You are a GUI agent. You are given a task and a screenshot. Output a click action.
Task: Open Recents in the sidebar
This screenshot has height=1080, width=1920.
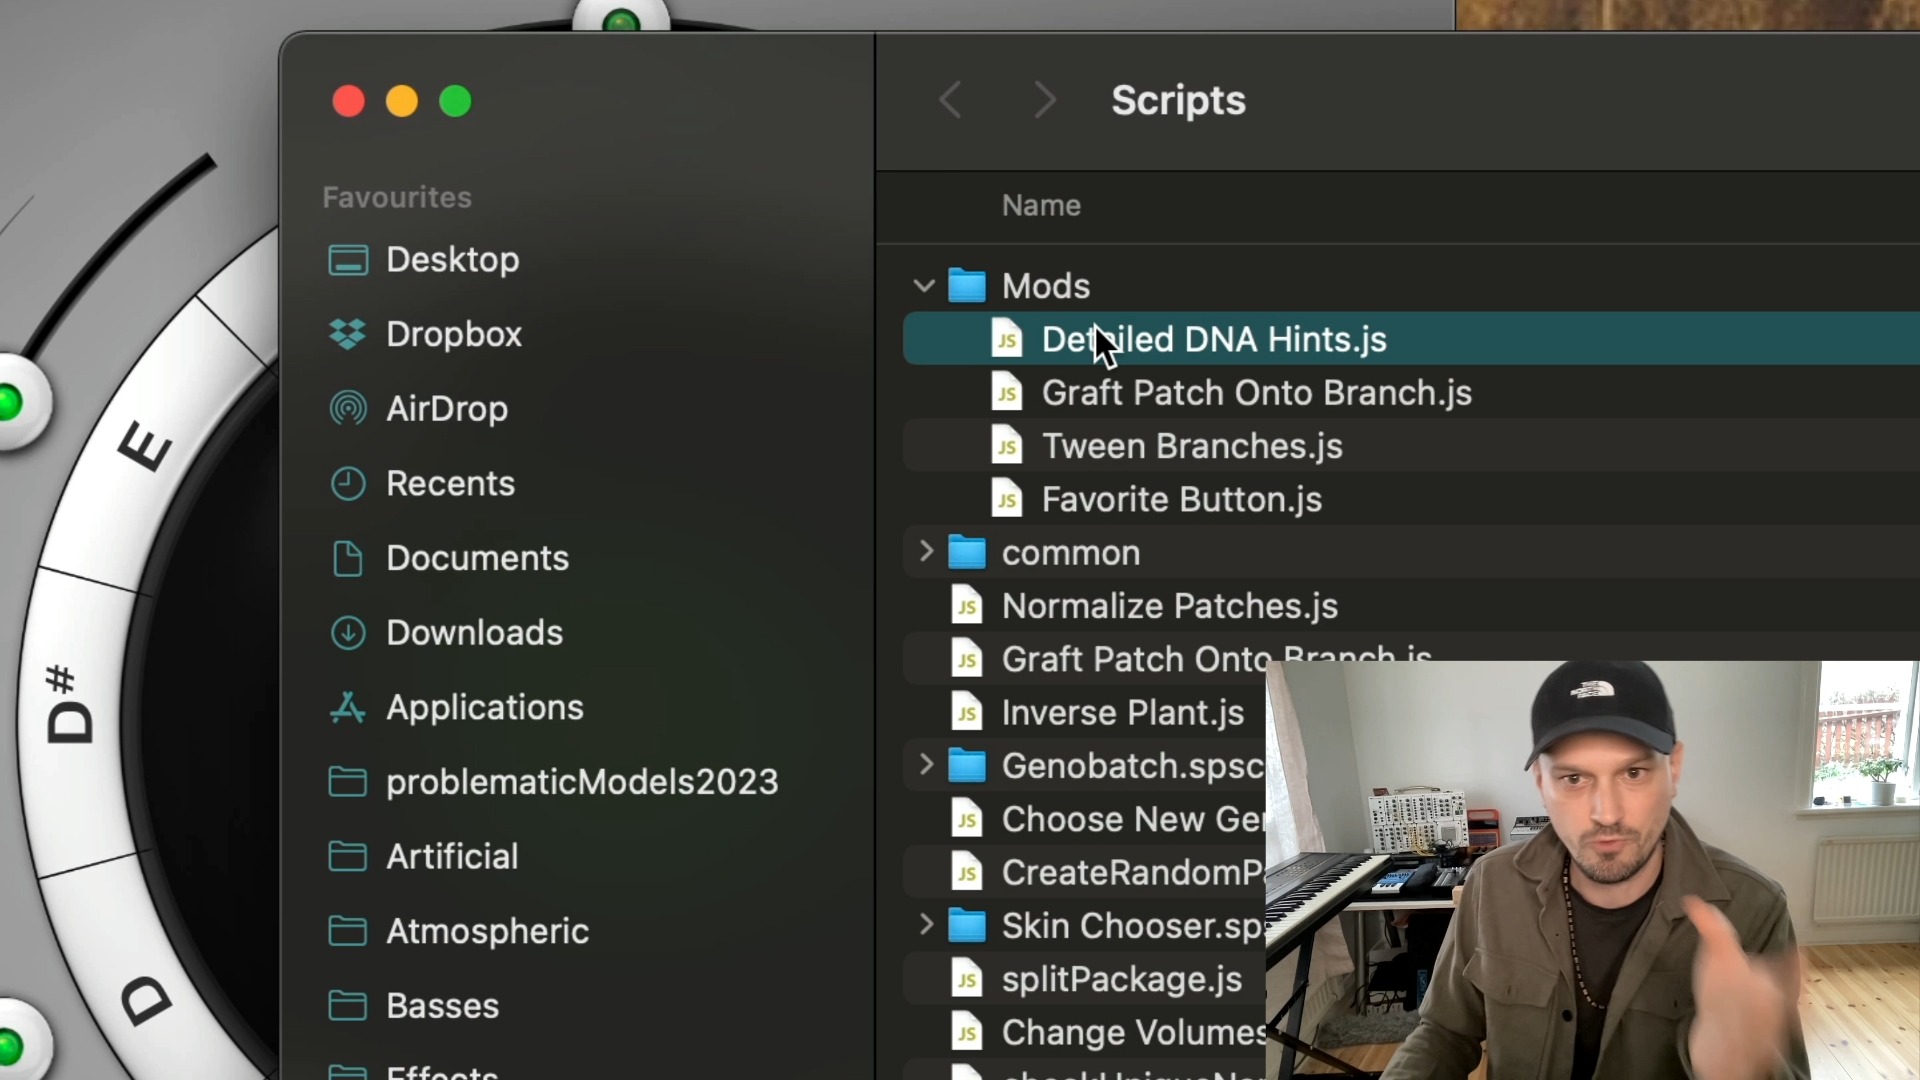pyautogui.click(x=422, y=483)
